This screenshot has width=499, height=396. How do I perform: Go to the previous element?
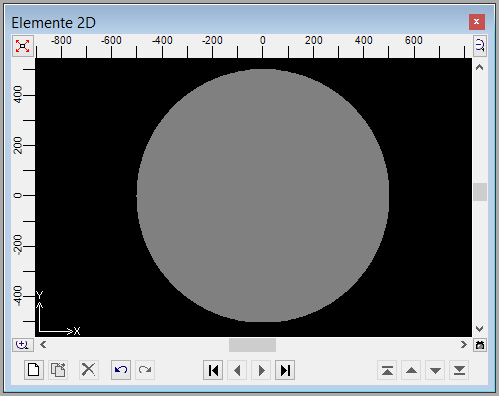pyautogui.click(x=237, y=370)
